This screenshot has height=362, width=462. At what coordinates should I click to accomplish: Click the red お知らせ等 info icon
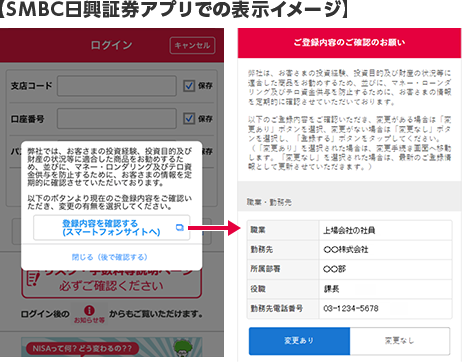(x=89, y=311)
